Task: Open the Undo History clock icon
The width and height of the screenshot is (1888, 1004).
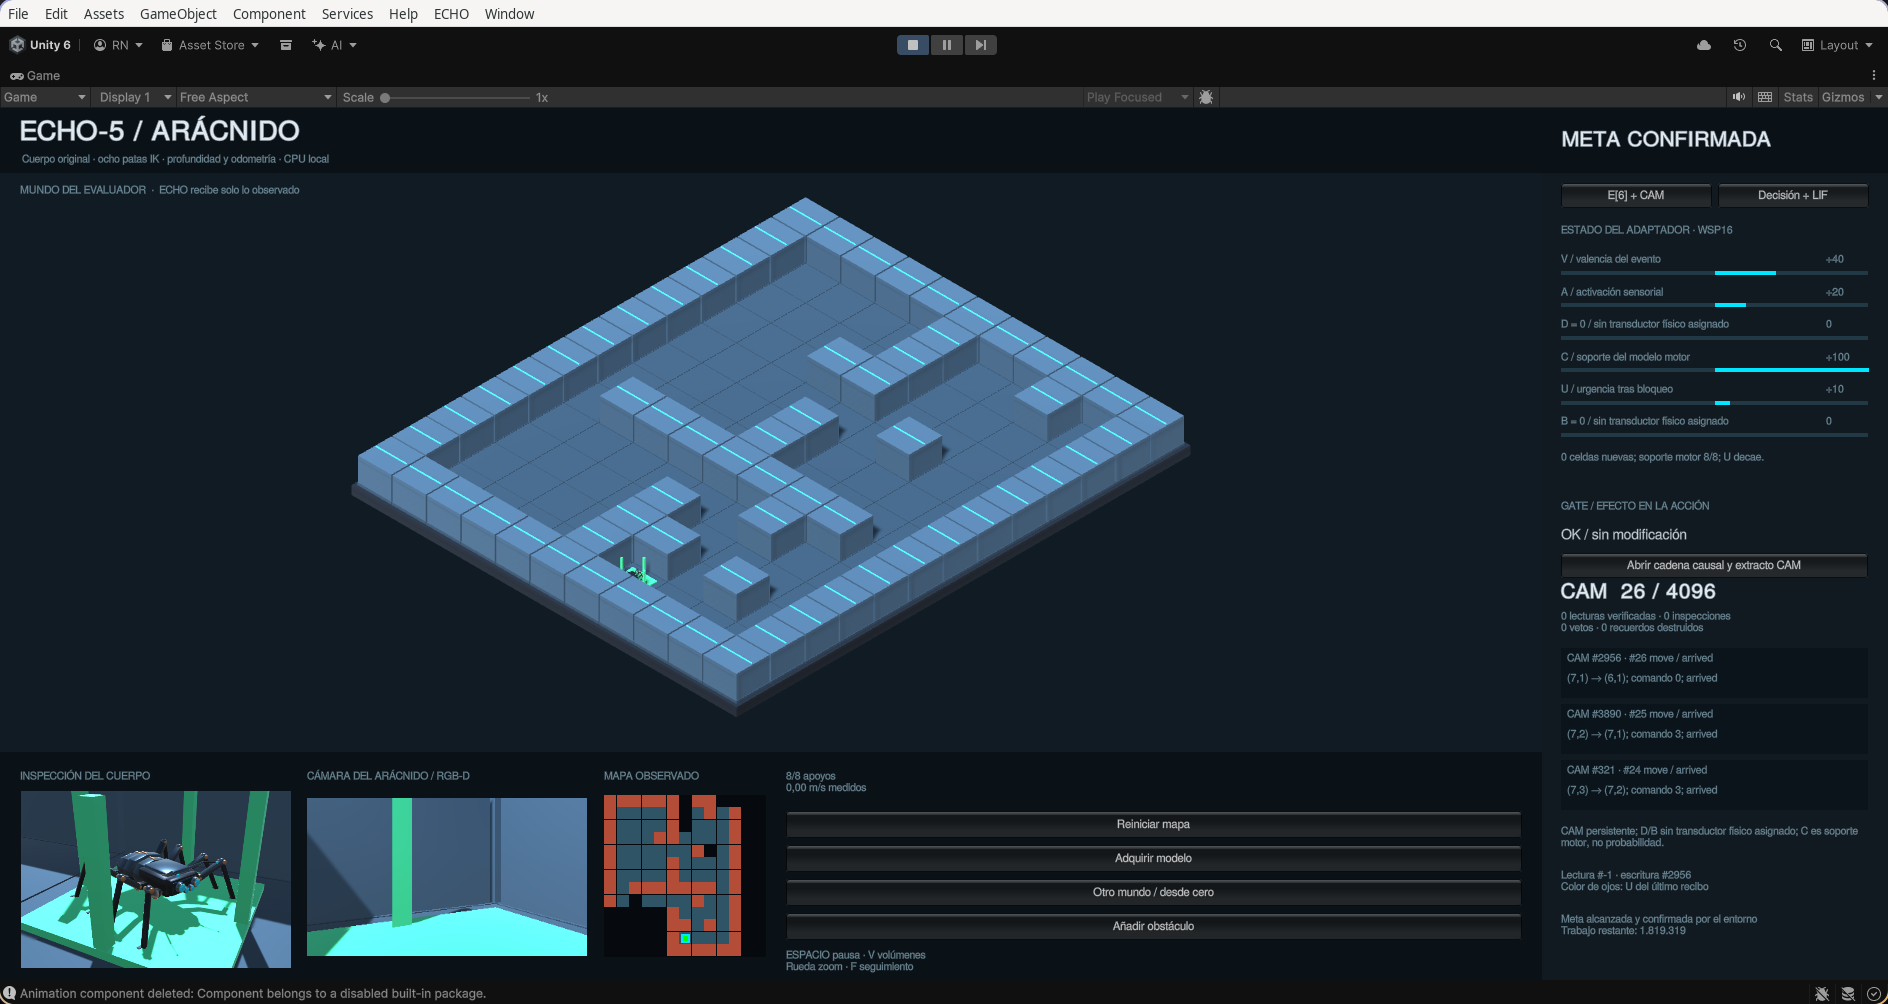Action: pyautogui.click(x=1740, y=45)
